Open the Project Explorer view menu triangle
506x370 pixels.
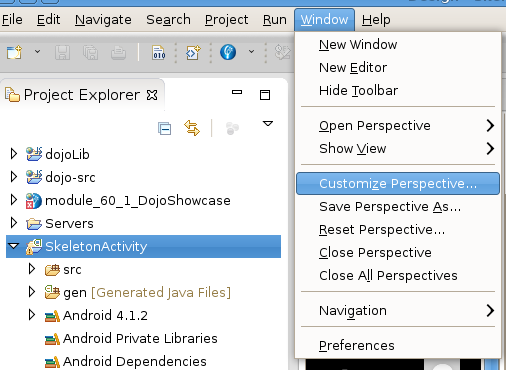pyautogui.click(x=268, y=124)
